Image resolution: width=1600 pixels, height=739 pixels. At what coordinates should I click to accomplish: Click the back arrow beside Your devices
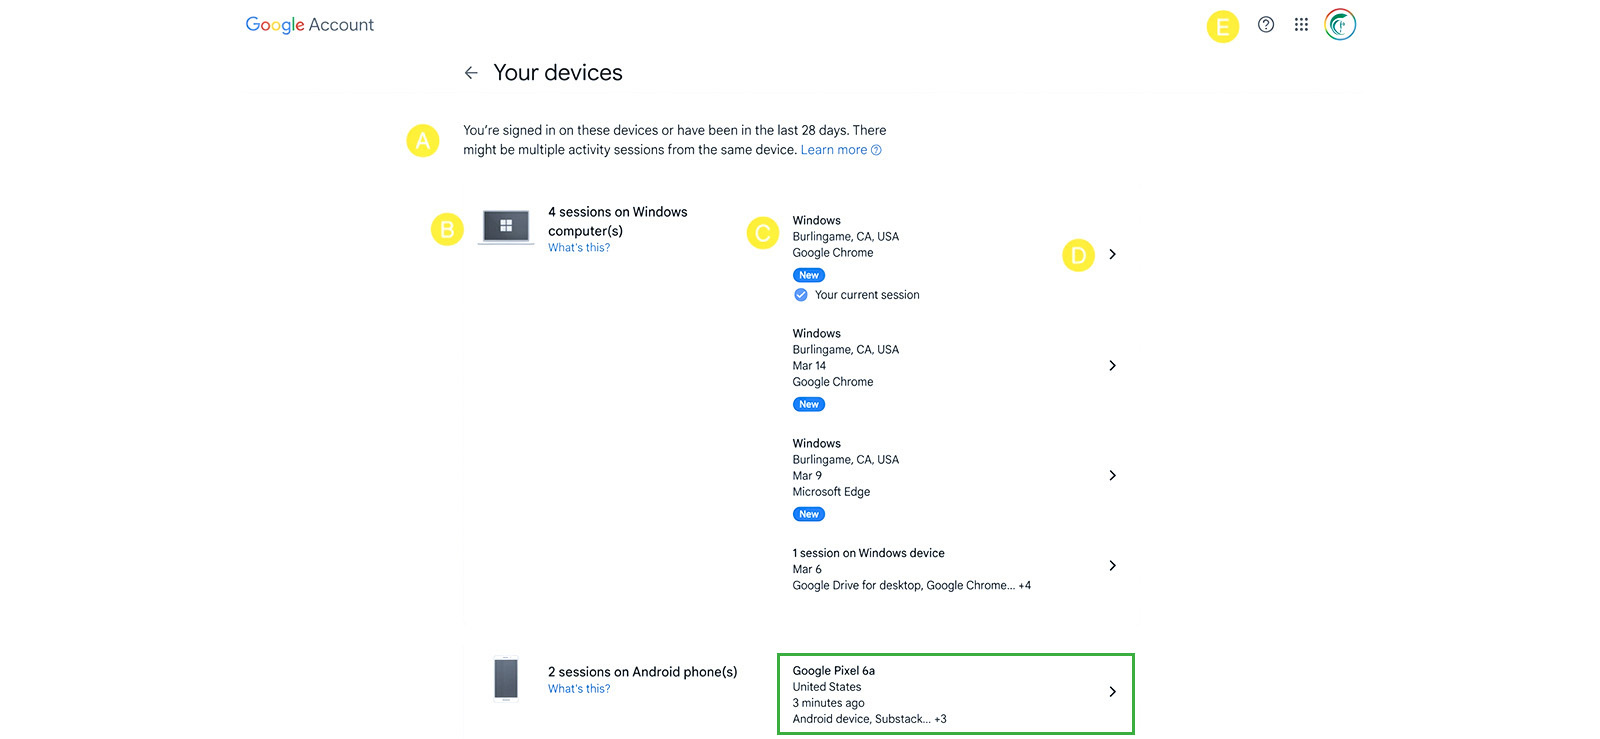(x=471, y=73)
